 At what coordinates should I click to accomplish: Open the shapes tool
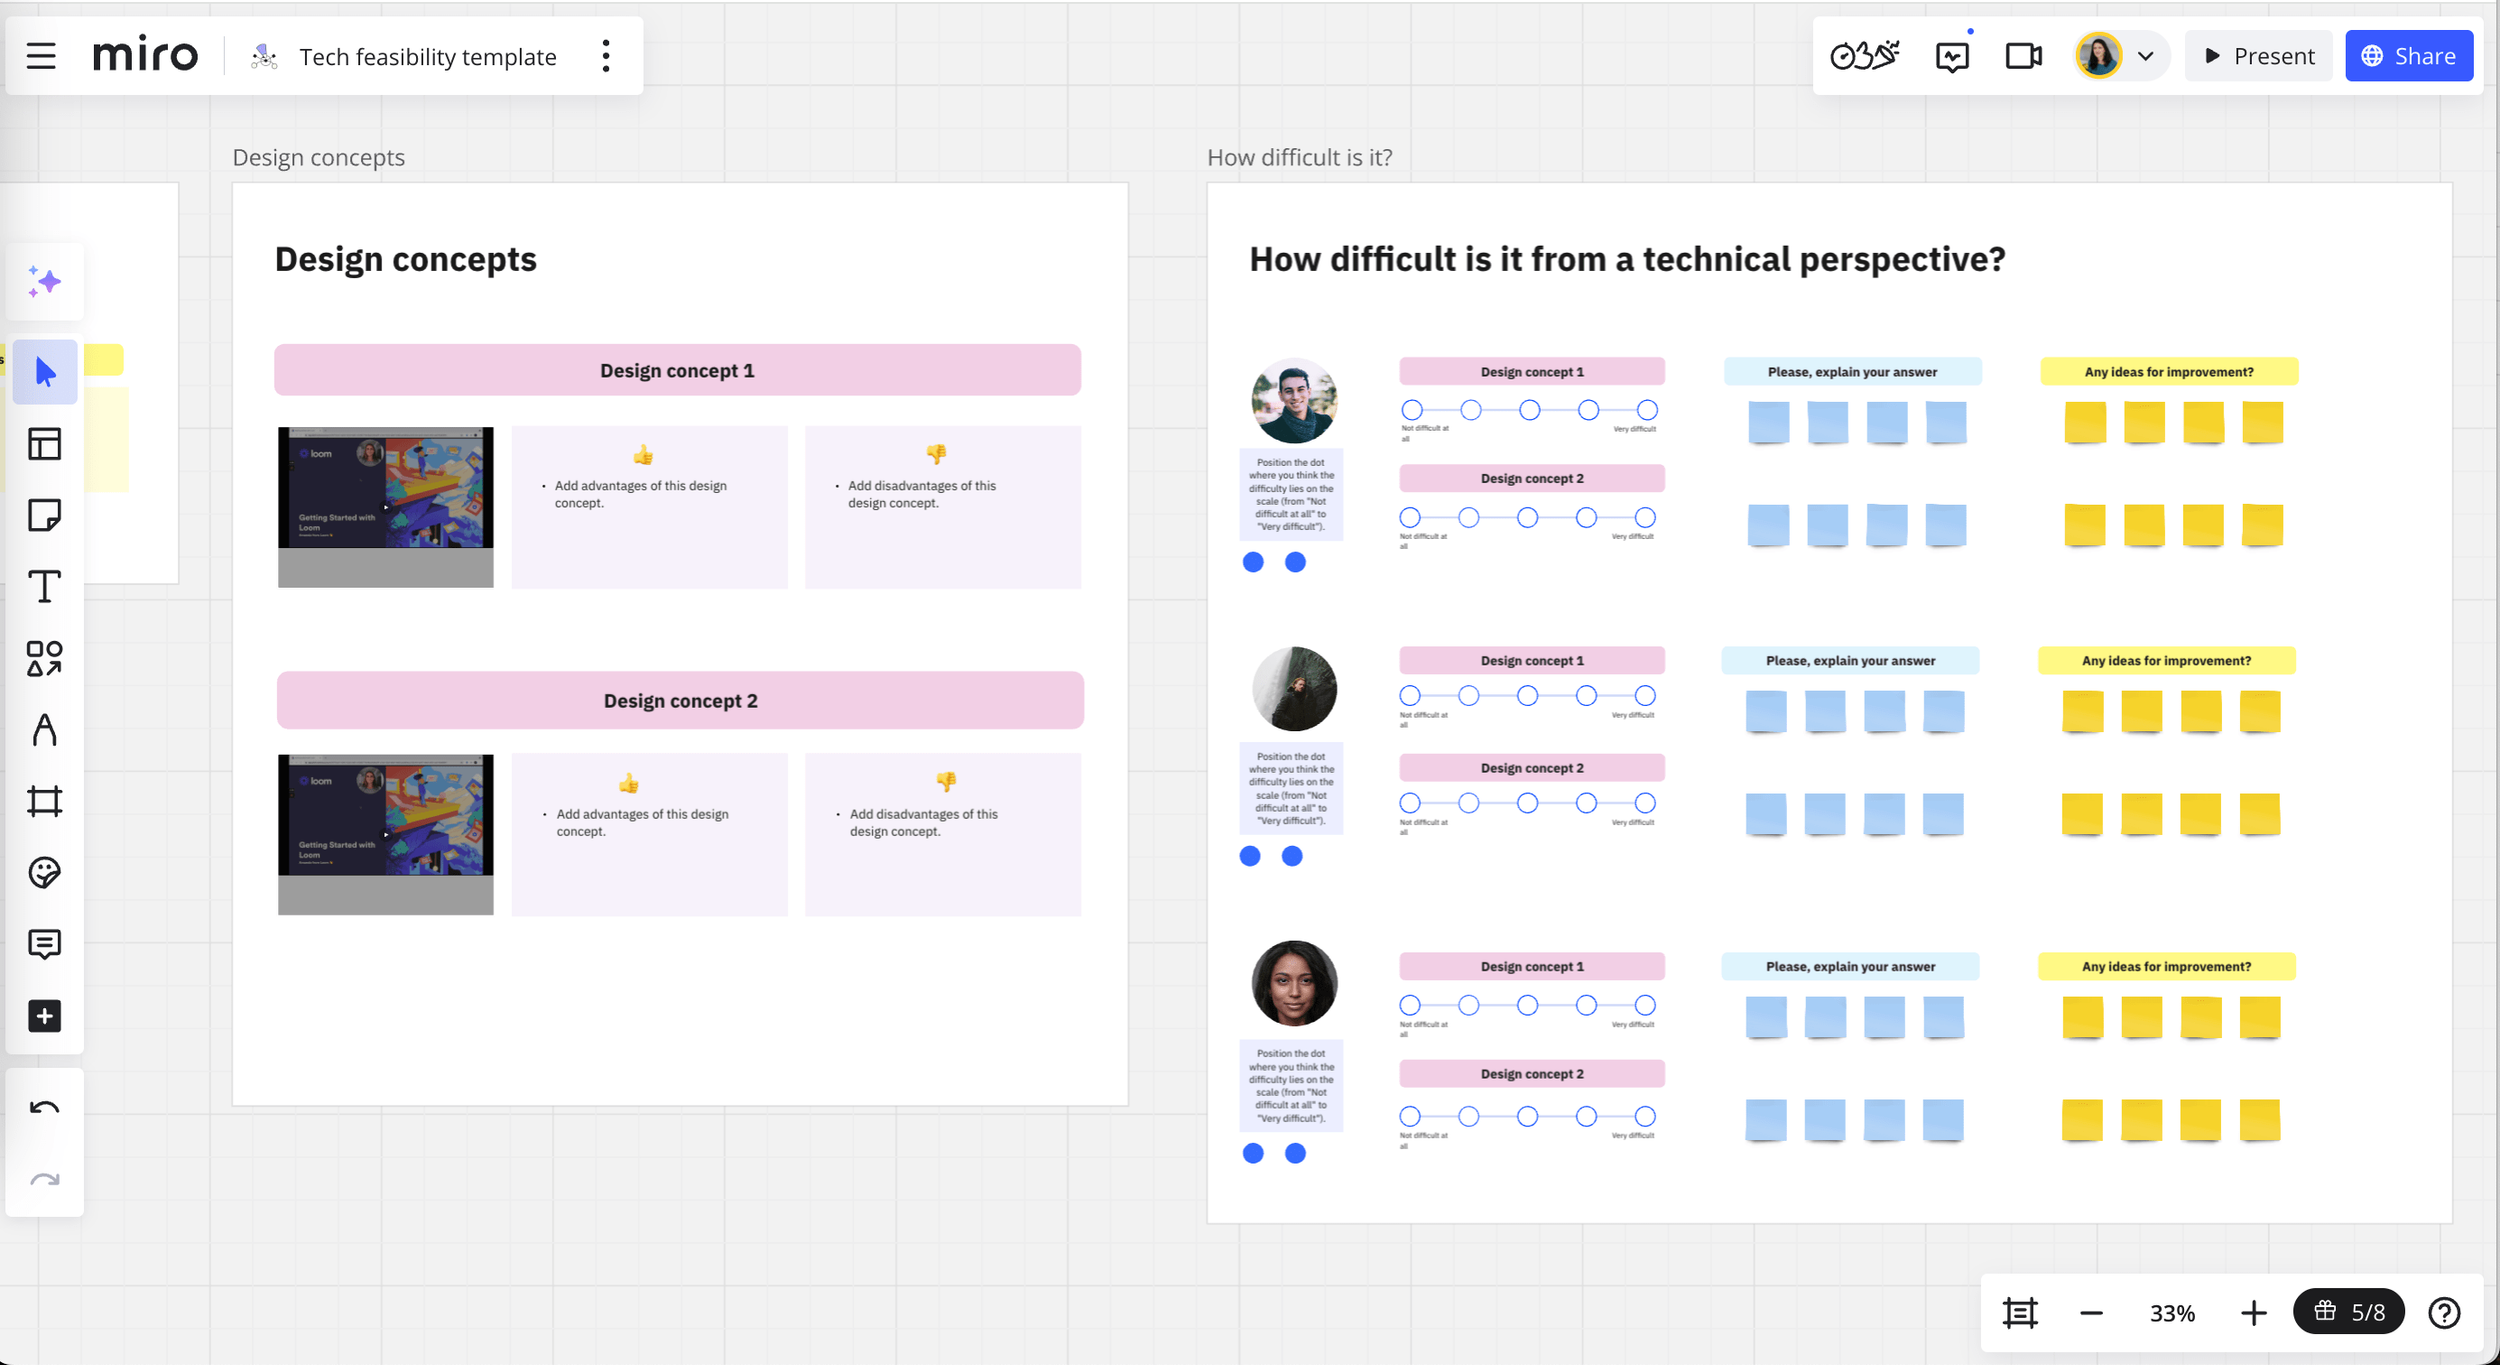[44, 659]
